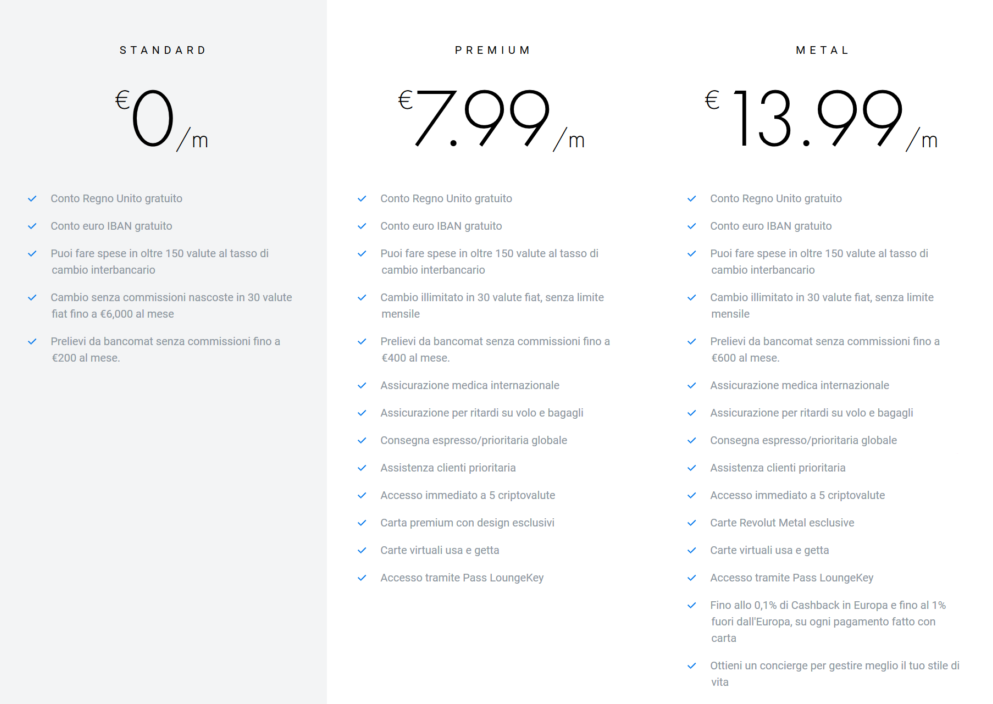Click checkmark next to Premium 'Assicurazione medica internazionale'
Screen dimensions: 993x704
(x=362, y=386)
